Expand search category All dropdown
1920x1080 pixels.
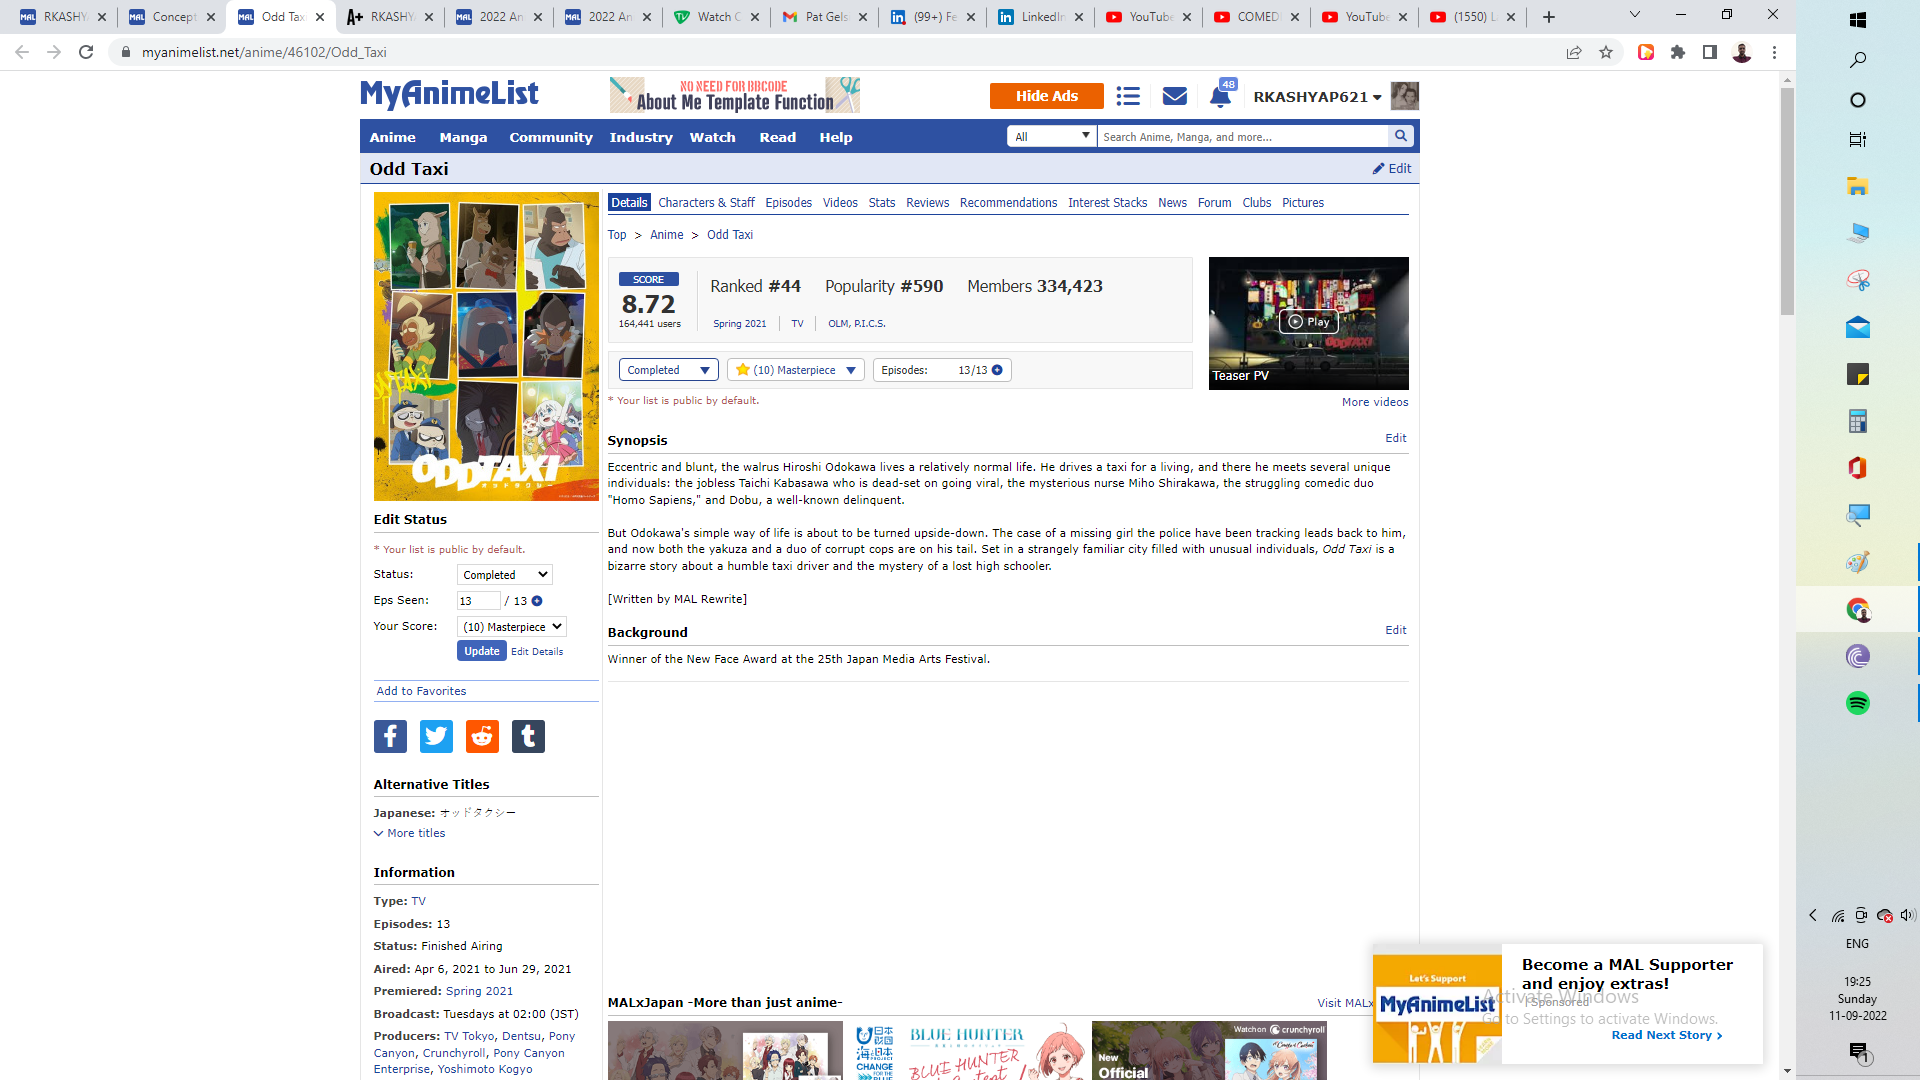pos(1051,136)
